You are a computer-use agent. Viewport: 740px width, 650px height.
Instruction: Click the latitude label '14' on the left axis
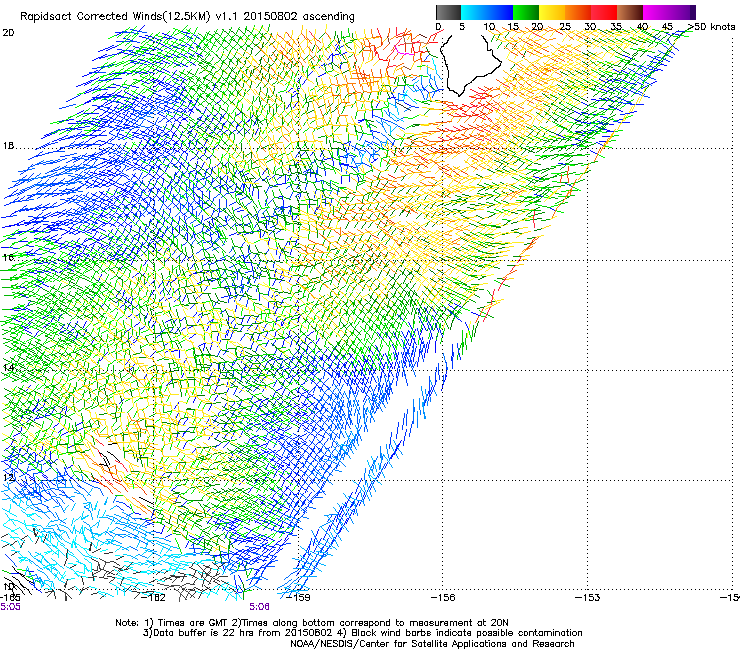[8, 367]
